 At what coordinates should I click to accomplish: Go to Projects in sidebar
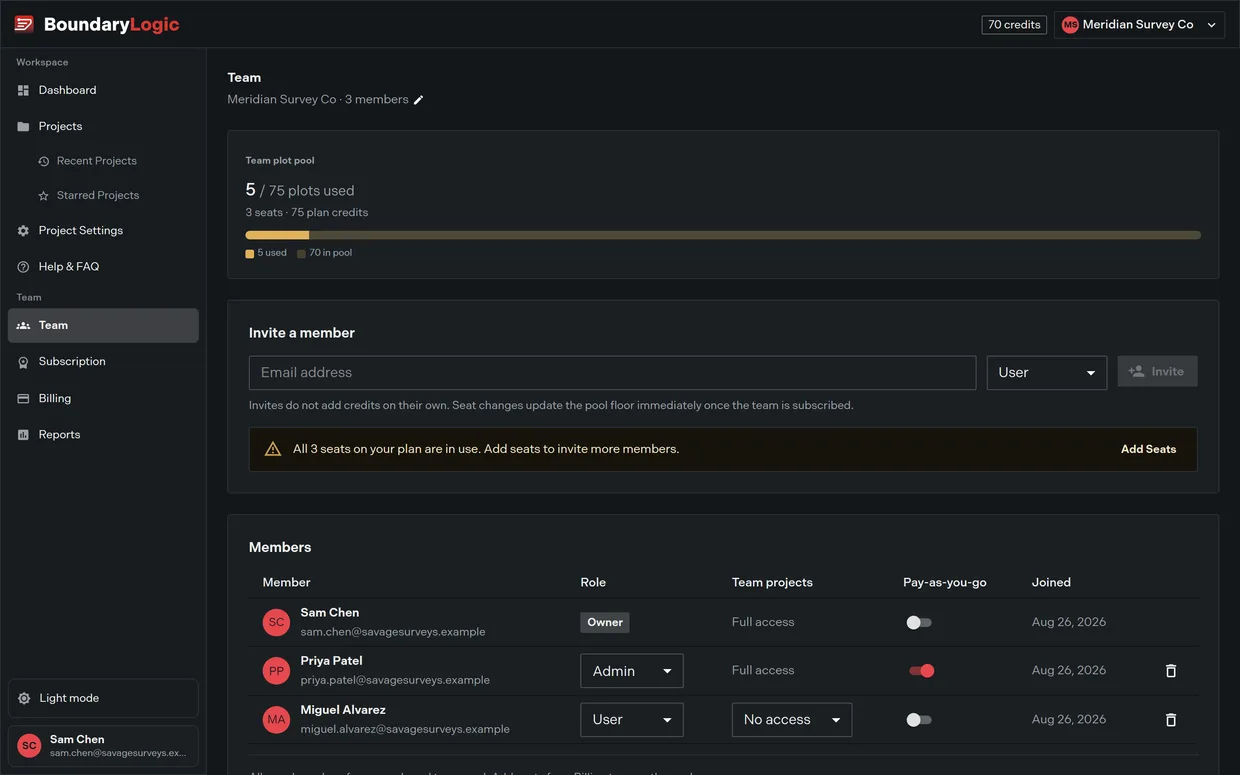pyautogui.click(x=103, y=127)
